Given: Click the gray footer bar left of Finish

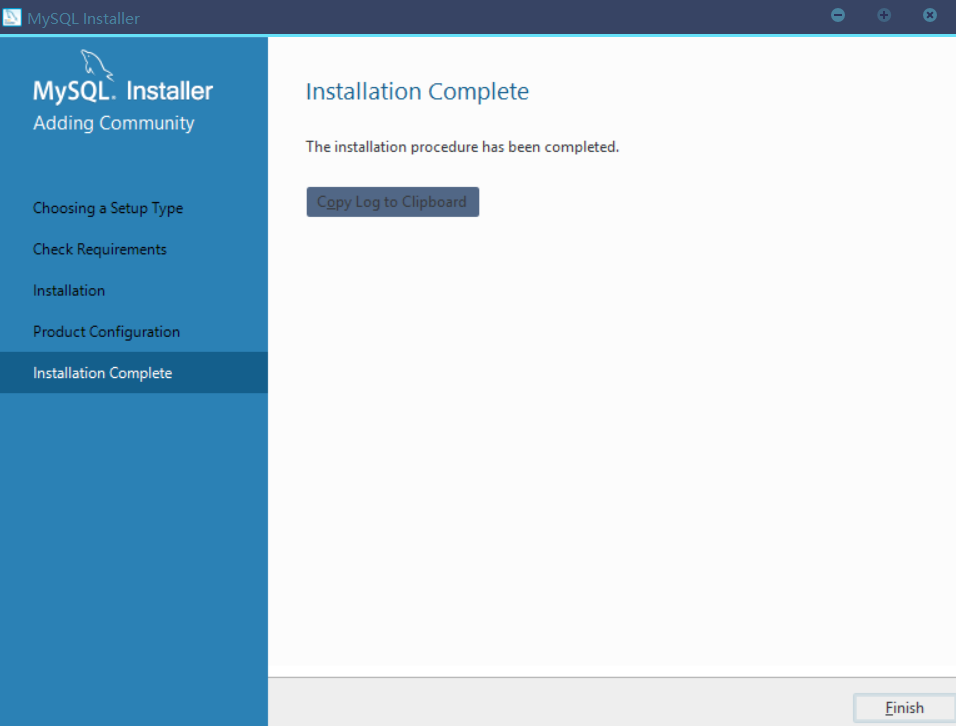Looking at the screenshot, I should pos(550,702).
